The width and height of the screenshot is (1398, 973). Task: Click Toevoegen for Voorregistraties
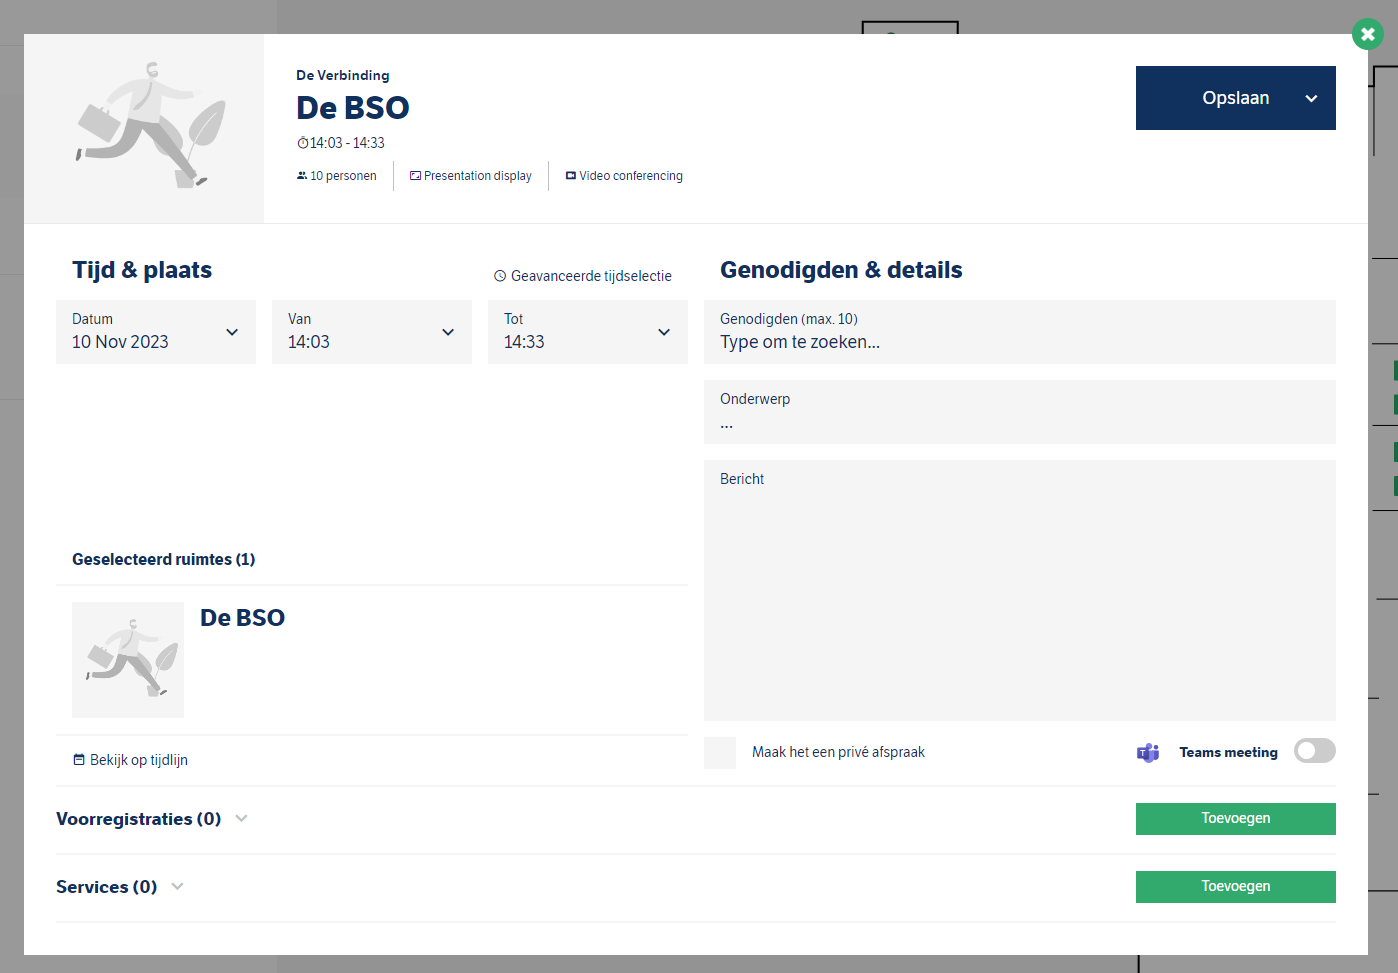coord(1235,819)
